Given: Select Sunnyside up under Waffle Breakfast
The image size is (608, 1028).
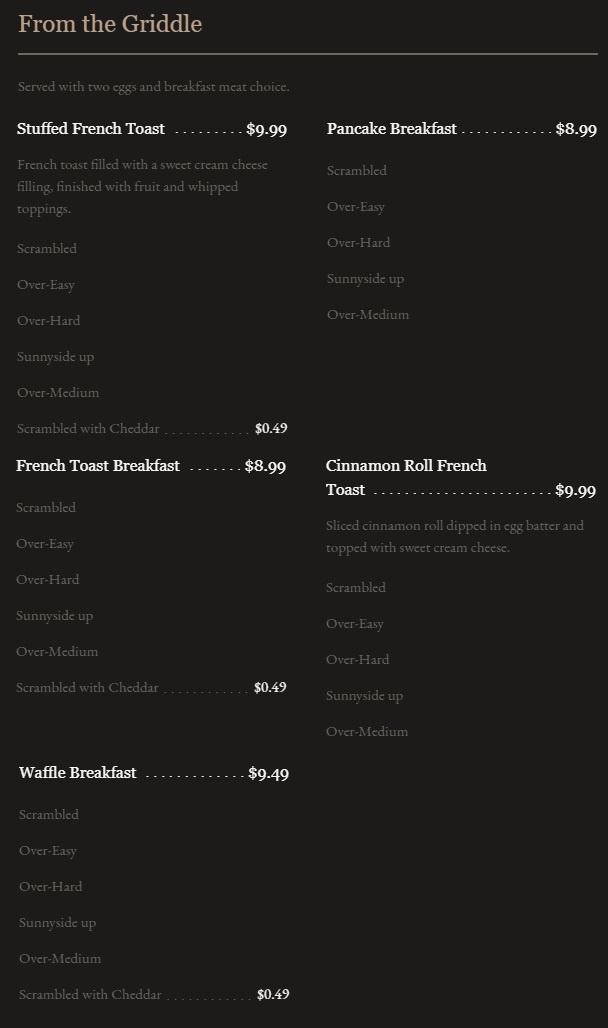Looking at the screenshot, I should tap(57, 923).
